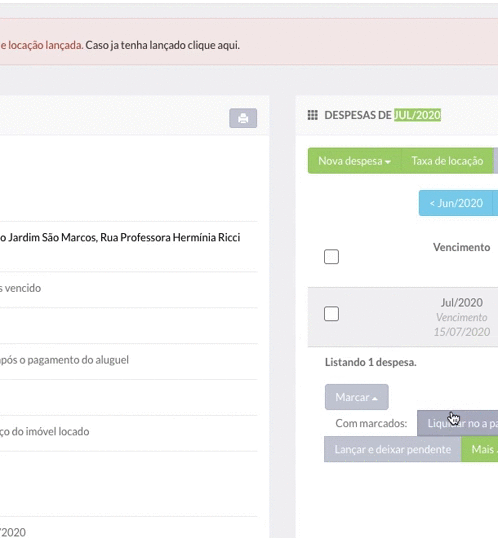Click 'pagamento do aluguel' text
Image resolution: width=498 pixels, height=538 pixels.
point(78,360)
